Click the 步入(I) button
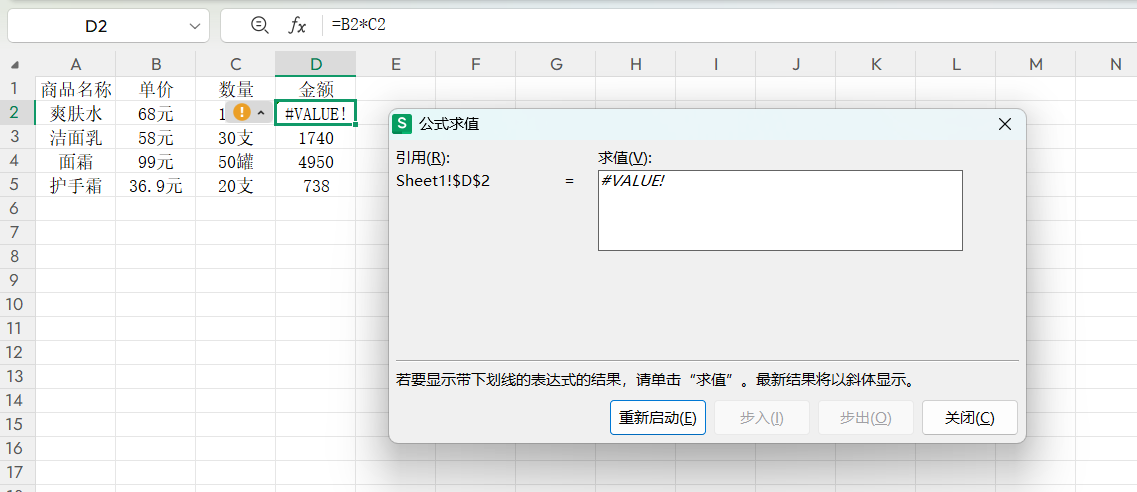This screenshot has width=1137, height=492. (x=761, y=418)
